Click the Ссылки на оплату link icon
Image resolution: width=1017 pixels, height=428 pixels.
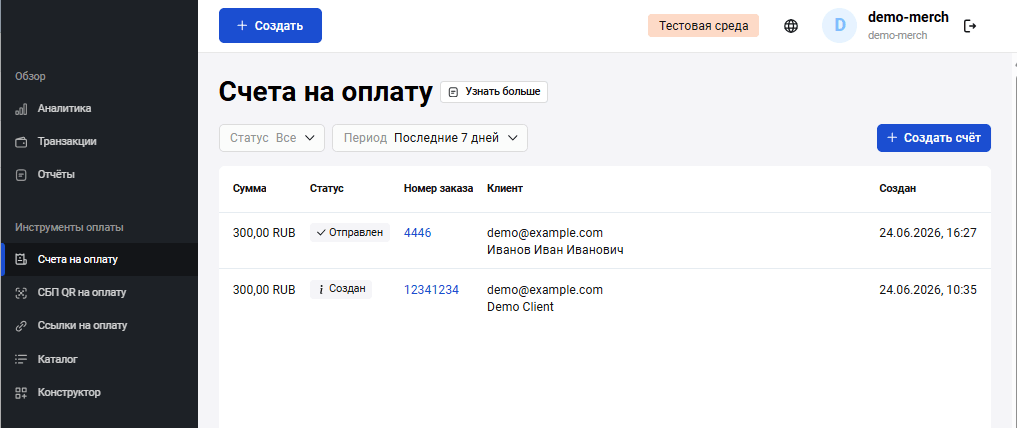(21, 326)
